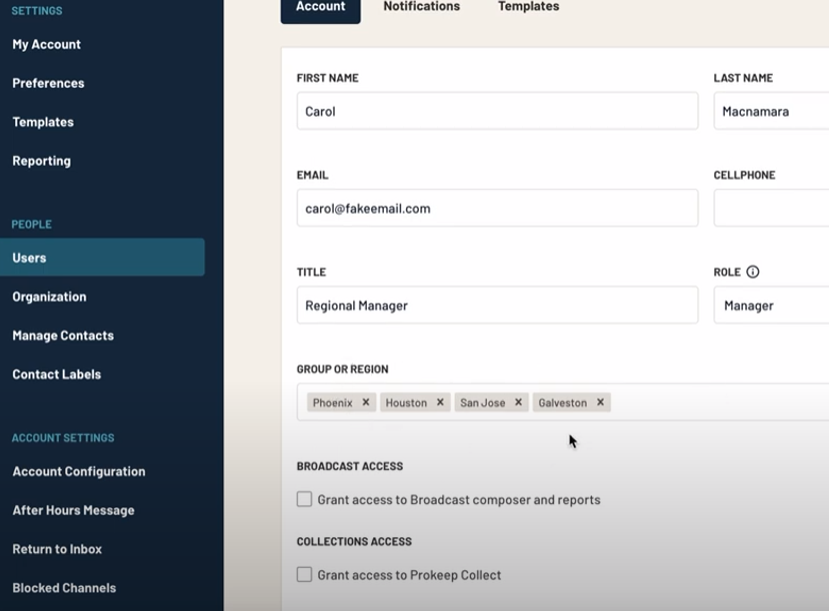Open Reporting from the sidebar

coord(41,161)
